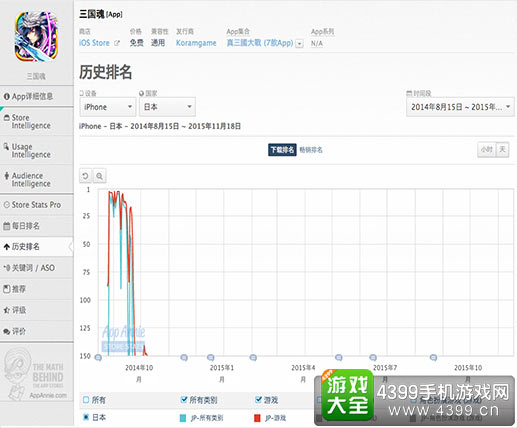This screenshot has width=517, height=428.
Task: Switch chart granularity to 天
Action: click(x=502, y=150)
